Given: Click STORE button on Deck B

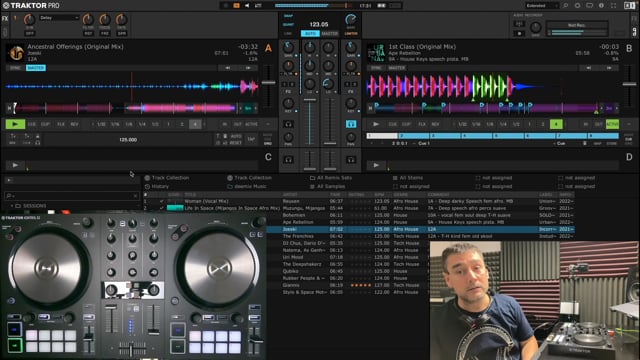Looking at the screenshot, I should point(611,143).
